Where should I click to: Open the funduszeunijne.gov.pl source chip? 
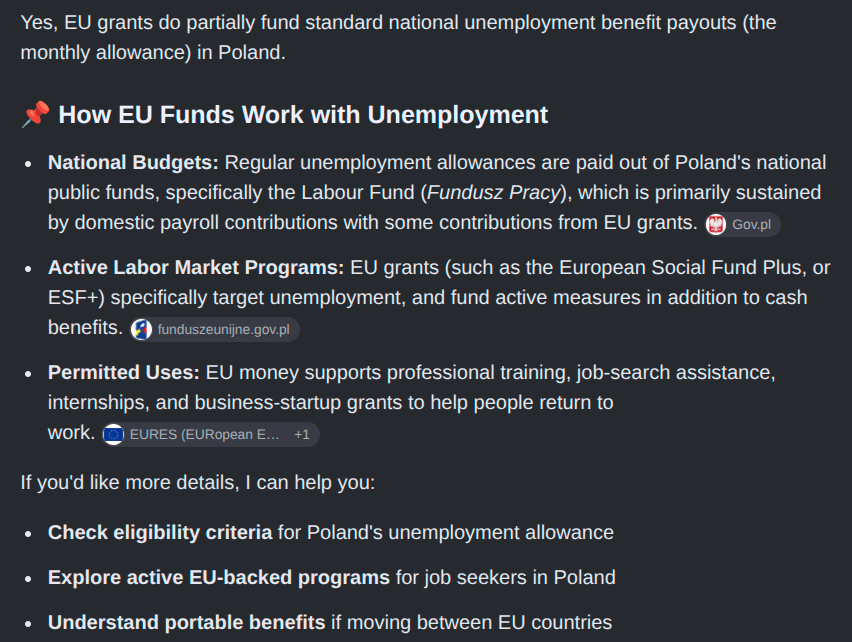click(215, 330)
